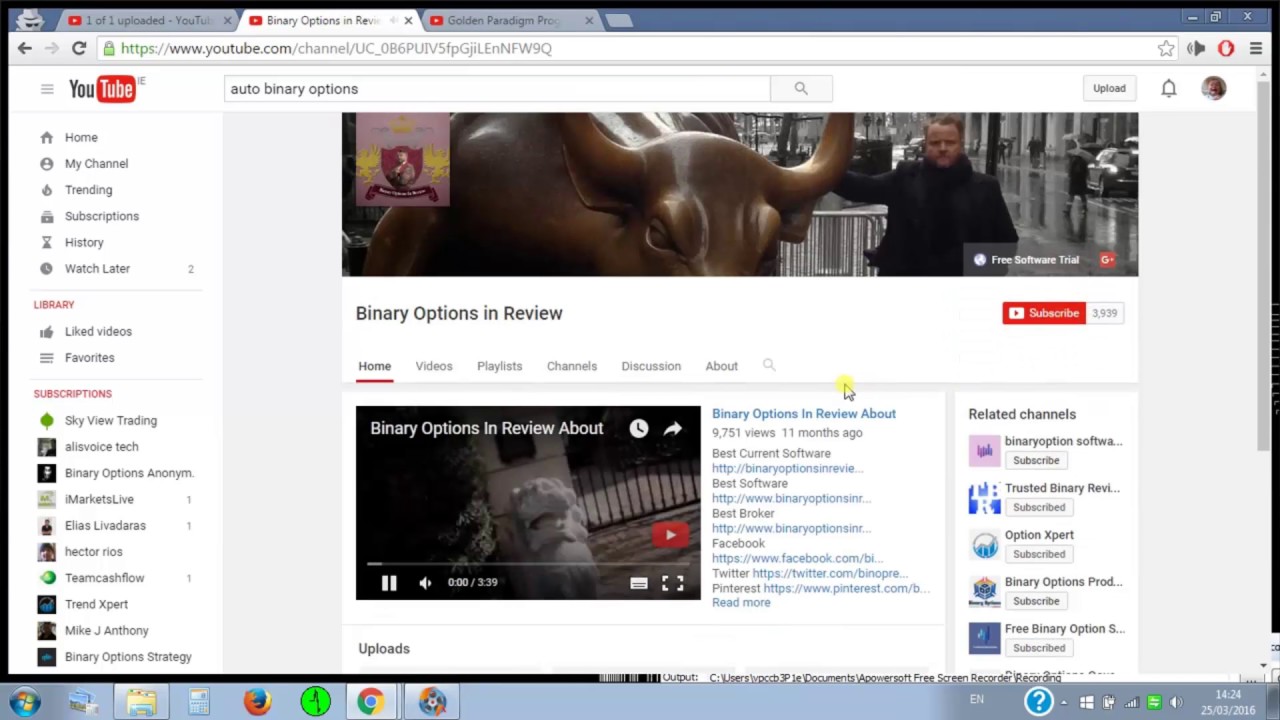1280x720 pixels.
Task: Select the About channel tab
Action: tap(721, 366)
